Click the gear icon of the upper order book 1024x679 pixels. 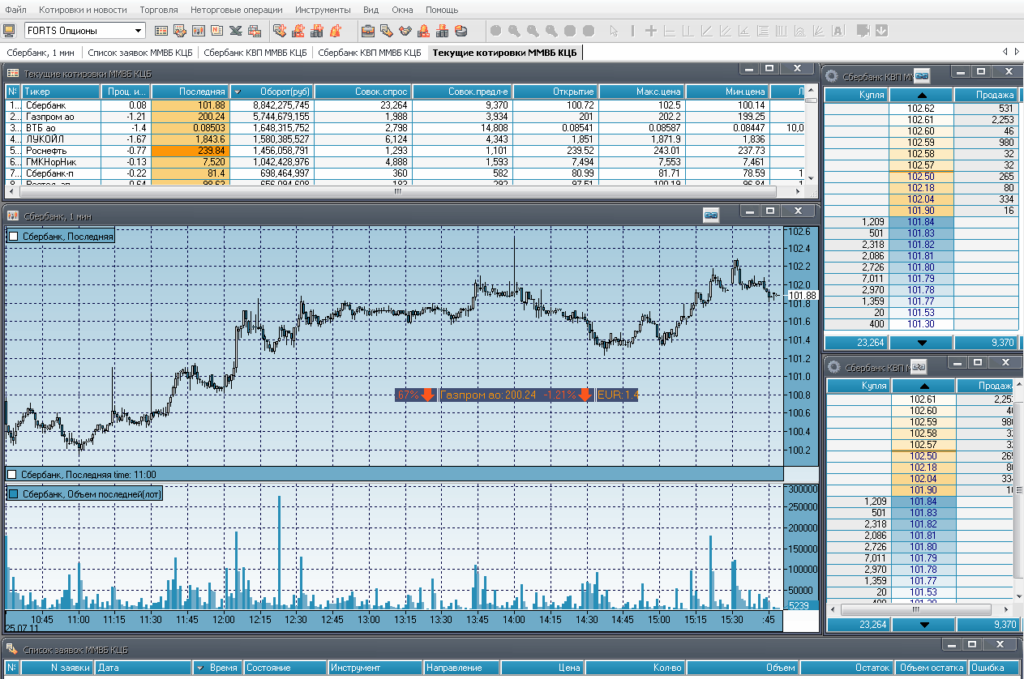[x=831, y=76]
